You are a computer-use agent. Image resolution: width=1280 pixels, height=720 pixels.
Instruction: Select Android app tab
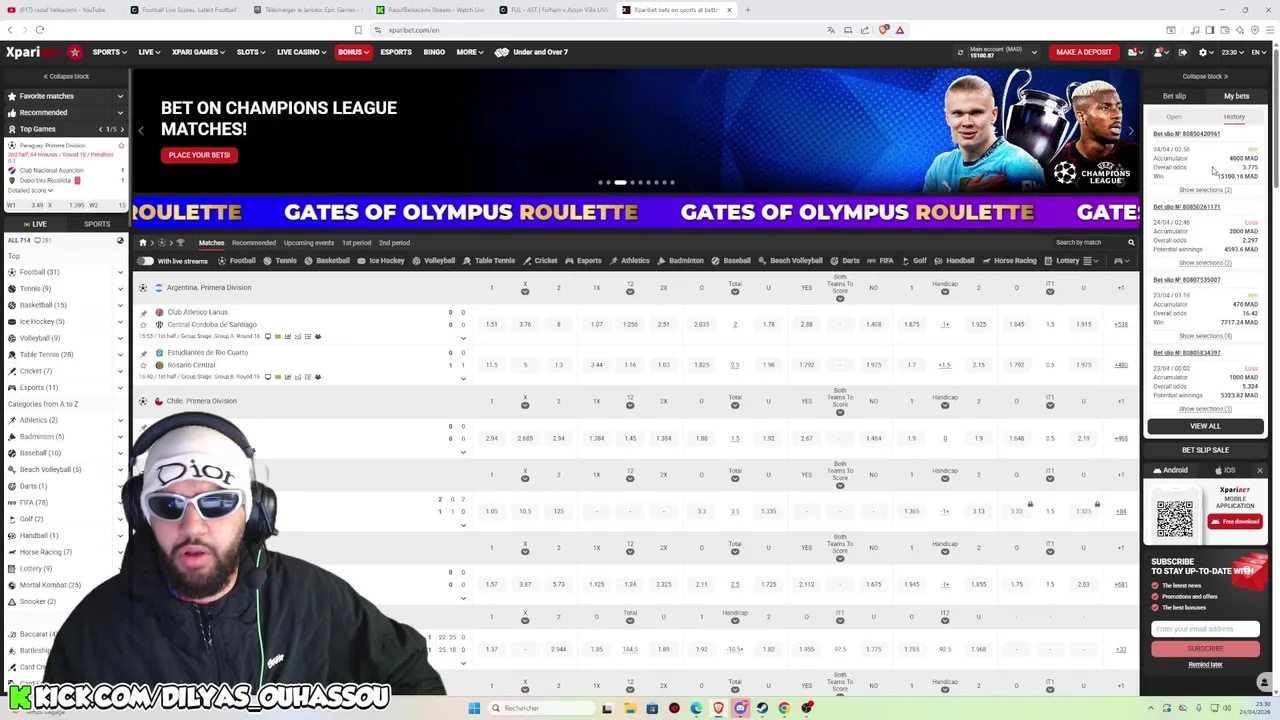(x=1171, y=470)
